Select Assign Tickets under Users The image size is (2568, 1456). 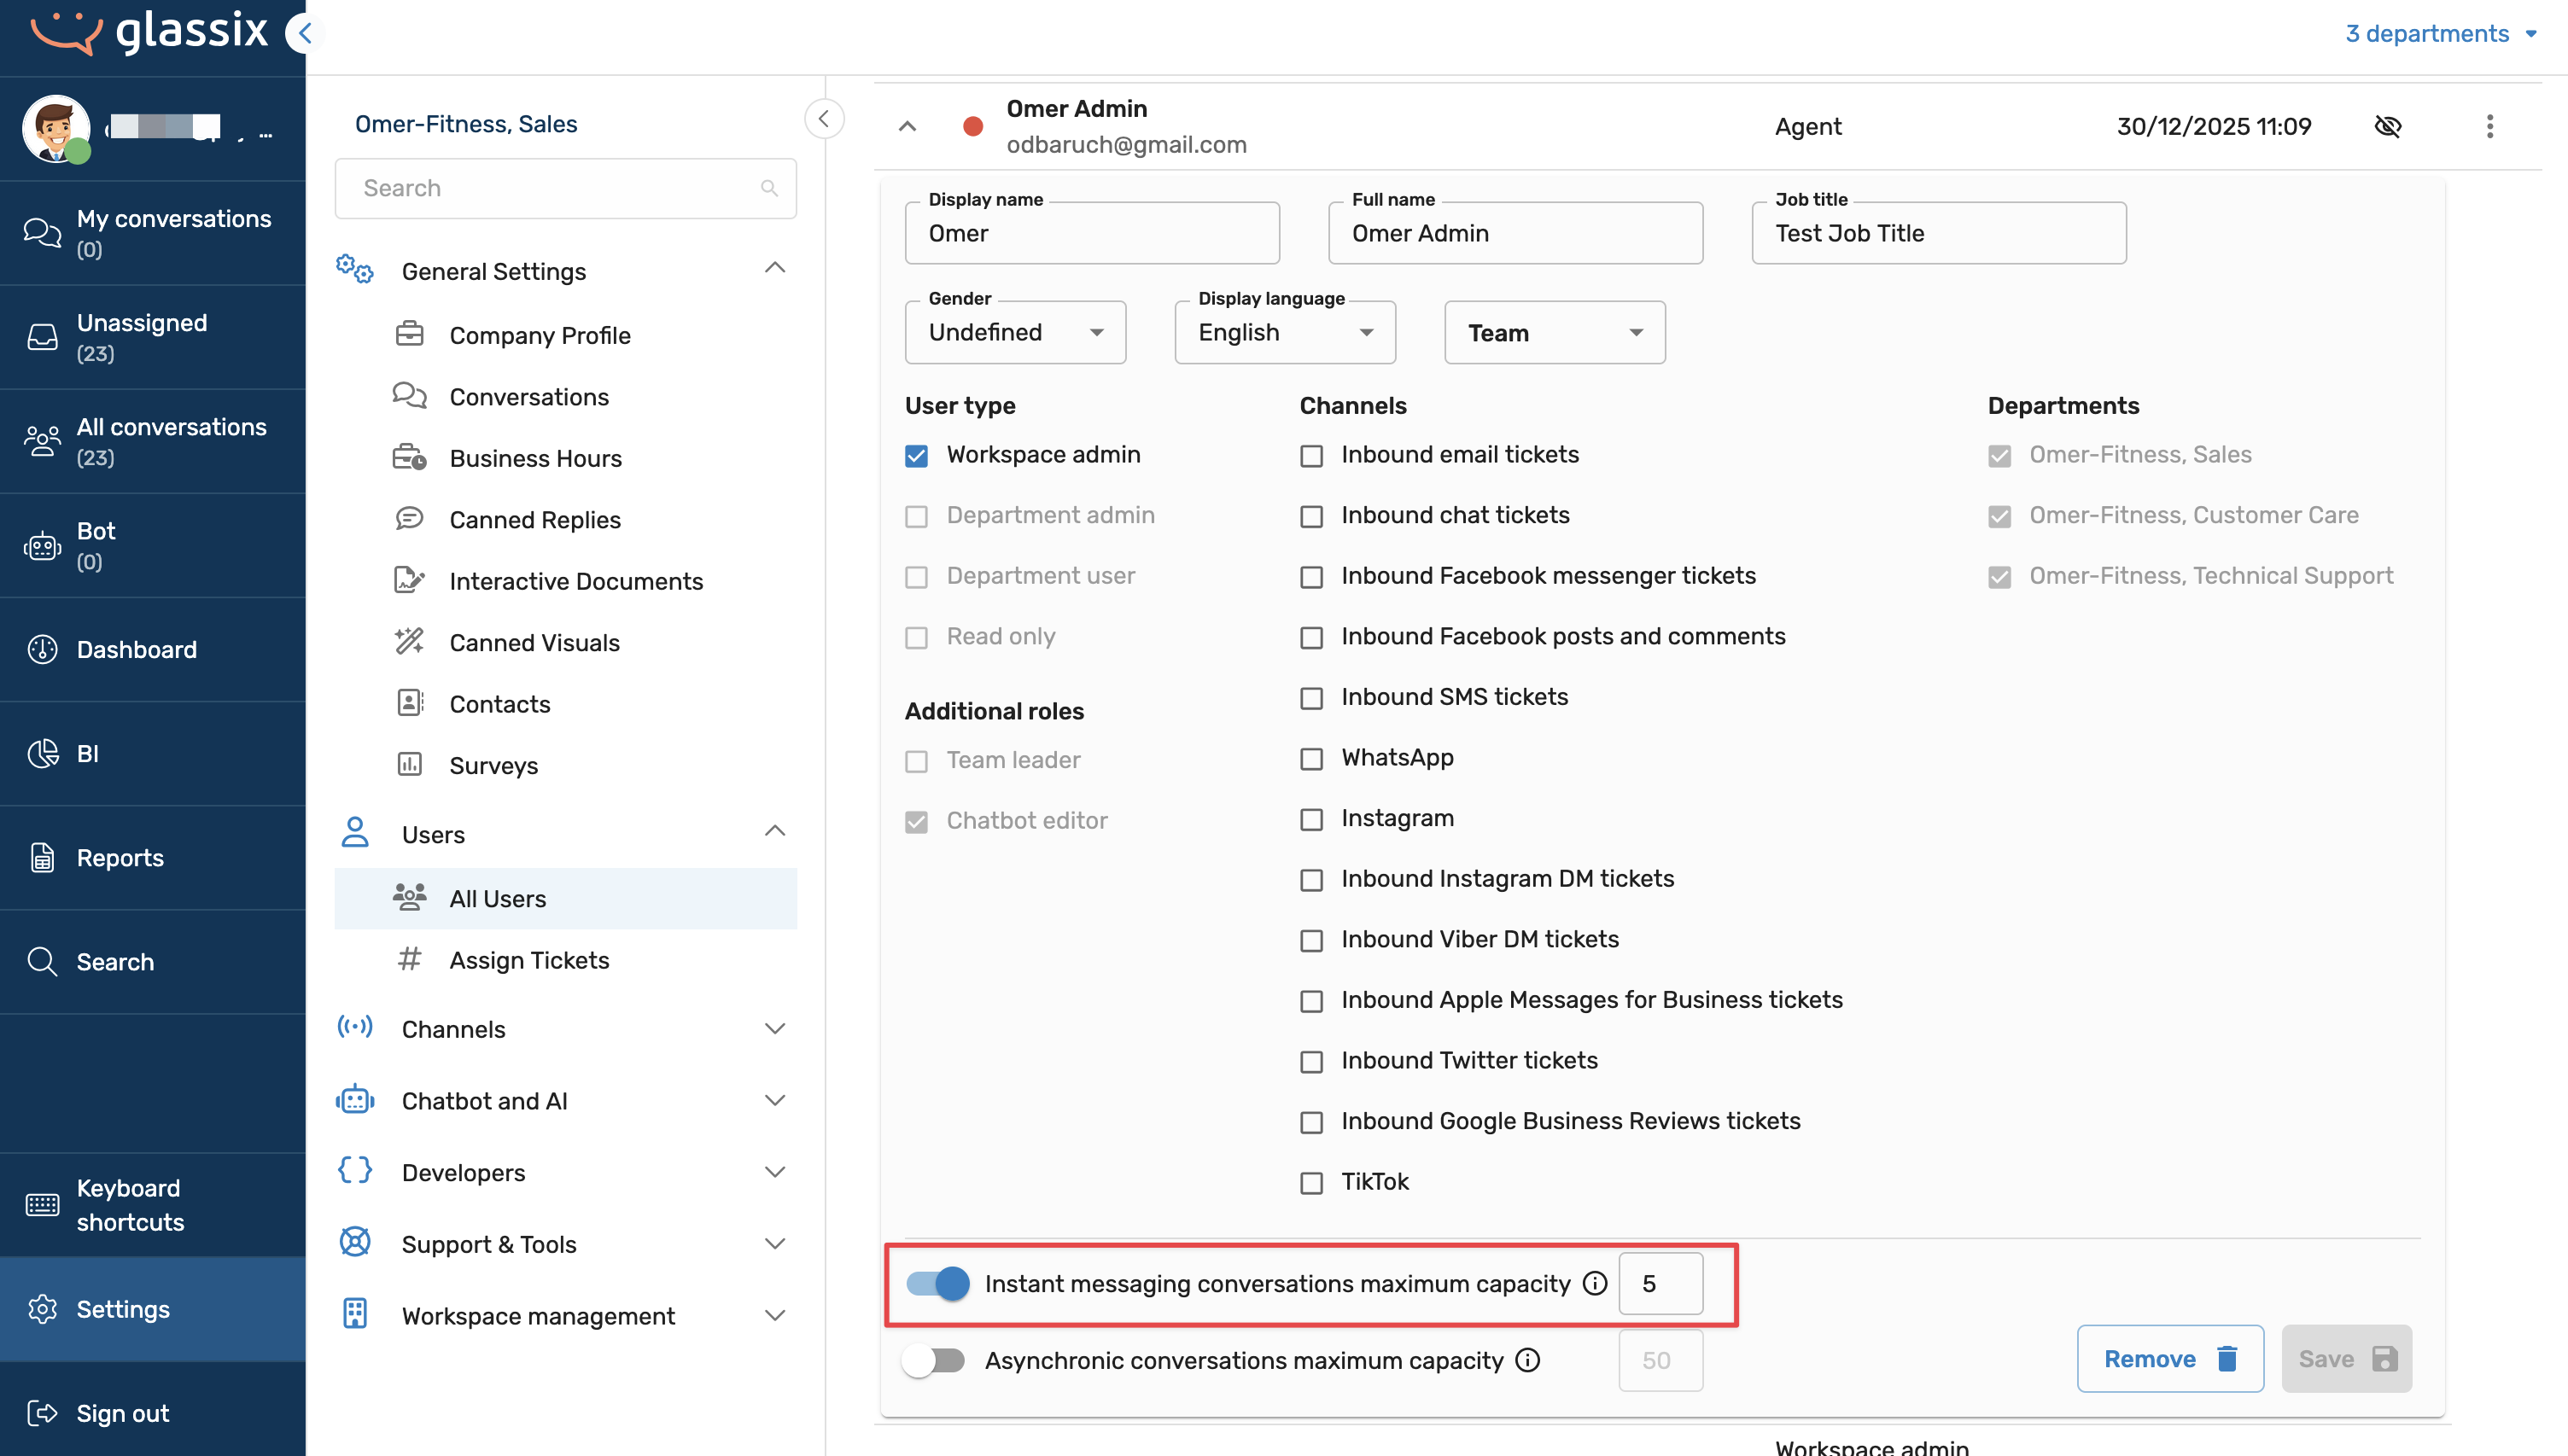[529, 960]
